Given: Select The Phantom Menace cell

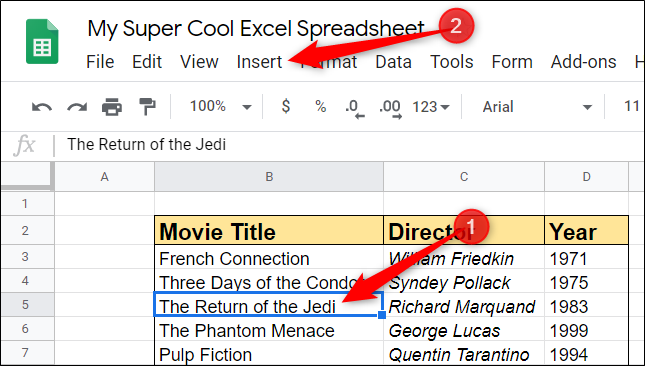Looking at the screenshot, I should (x=269, y=329).
